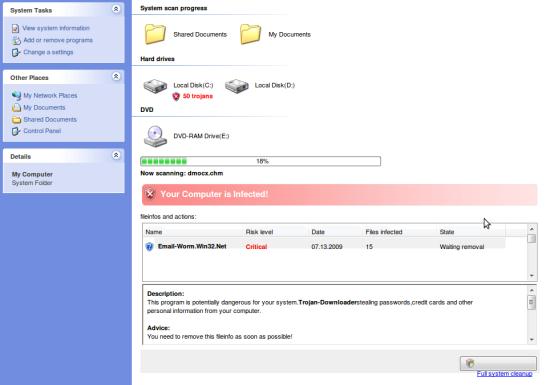Click the Add or remove programs icon

tap(16, 40)
